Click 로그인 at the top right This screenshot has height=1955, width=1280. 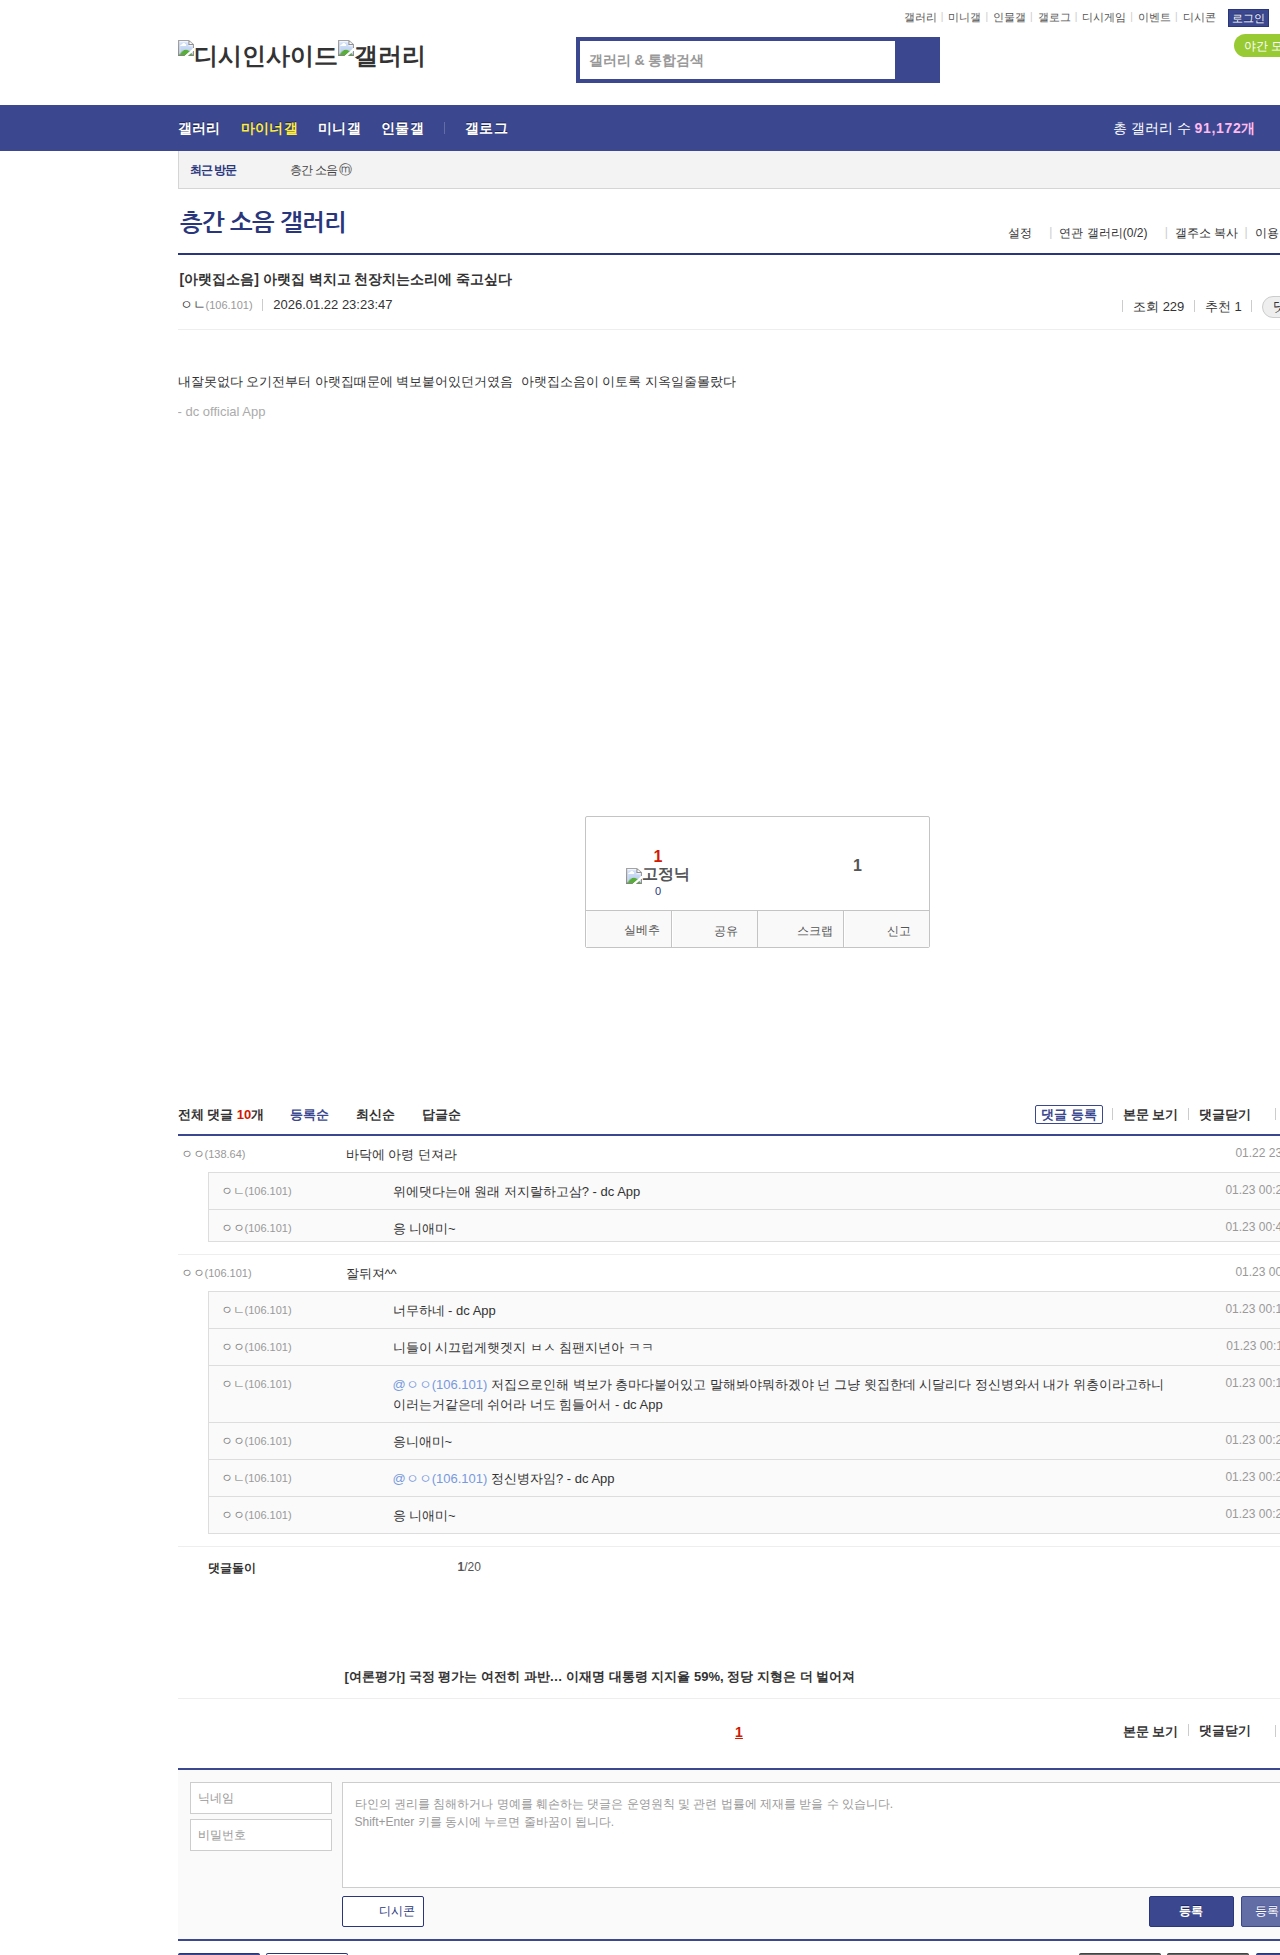(1248, 18)
